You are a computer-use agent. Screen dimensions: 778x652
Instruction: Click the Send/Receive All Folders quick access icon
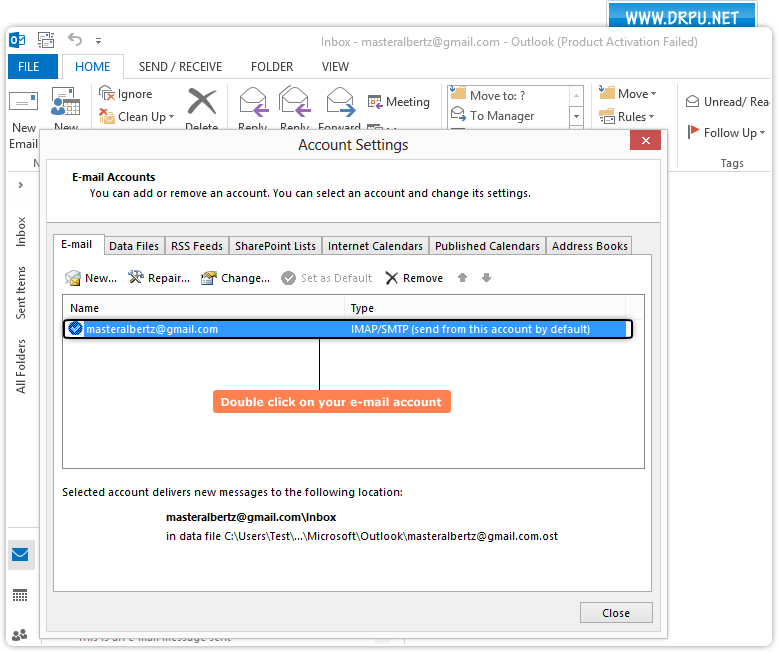[46, 40]
